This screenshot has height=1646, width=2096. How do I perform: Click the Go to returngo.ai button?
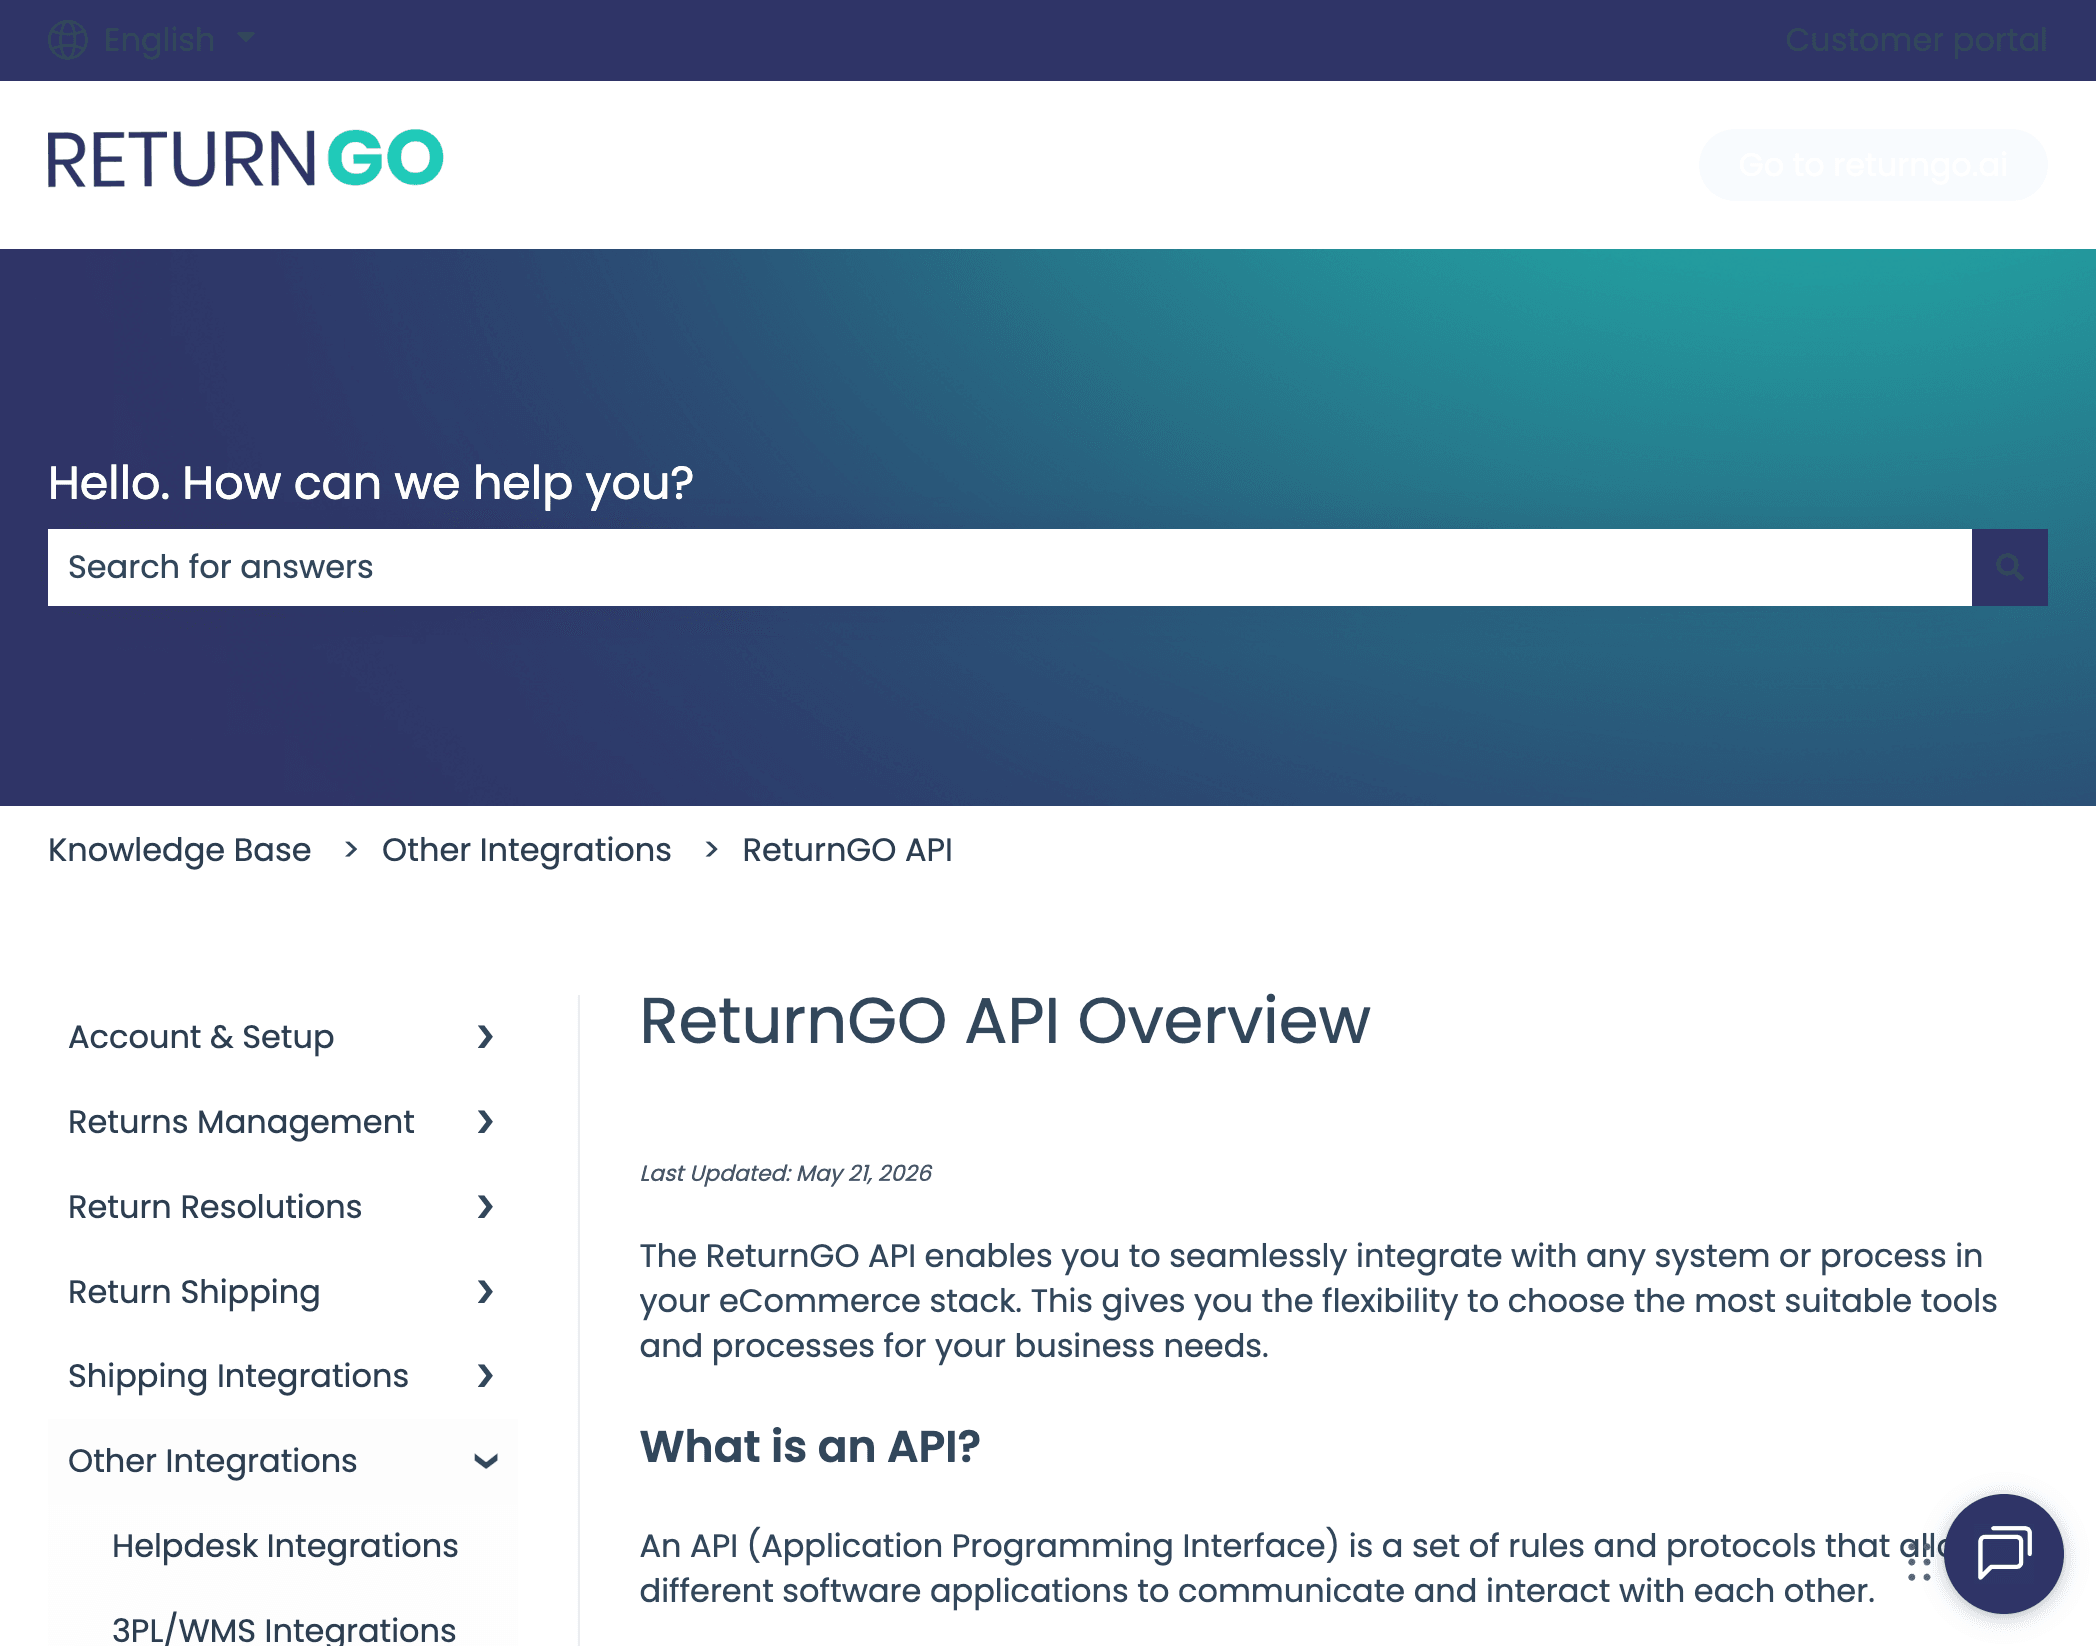tap(1873, 165)
